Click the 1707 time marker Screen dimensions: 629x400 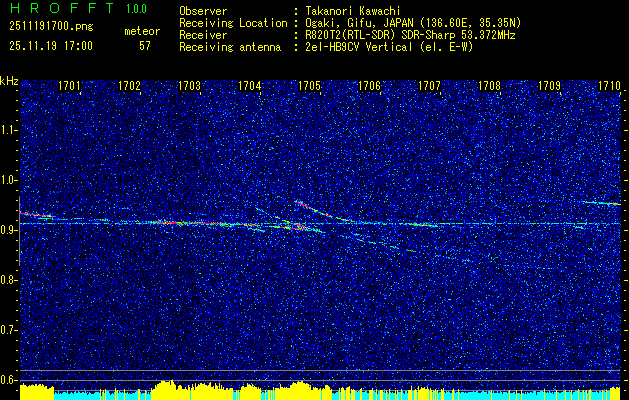(429, 85)
